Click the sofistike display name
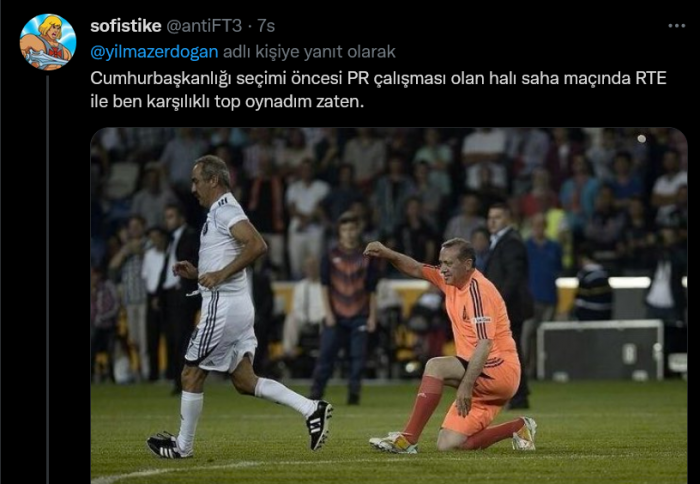The width and height of the screenshot is (700, 484). 125,26
